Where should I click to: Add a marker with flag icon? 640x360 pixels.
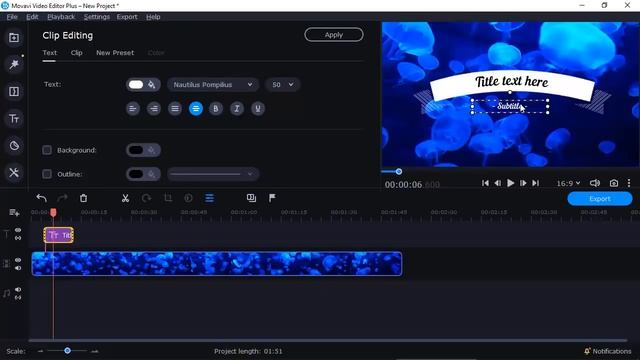tap(272, 198)
